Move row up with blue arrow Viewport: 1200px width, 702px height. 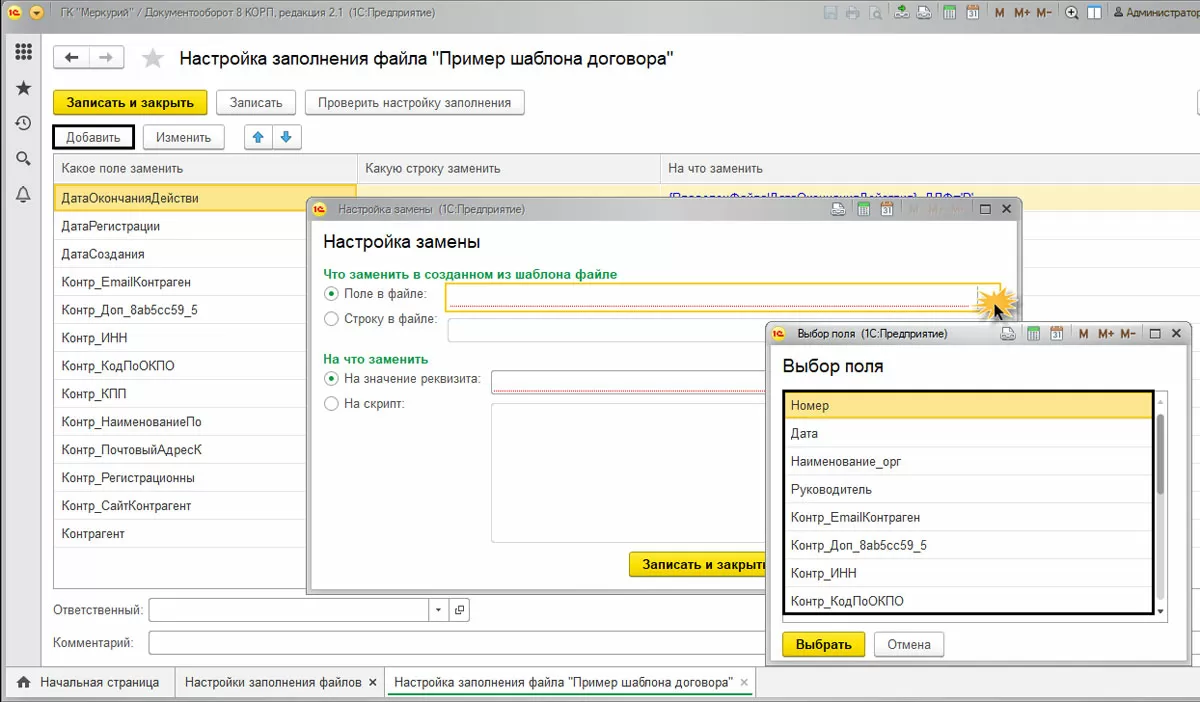coord(258,137)
